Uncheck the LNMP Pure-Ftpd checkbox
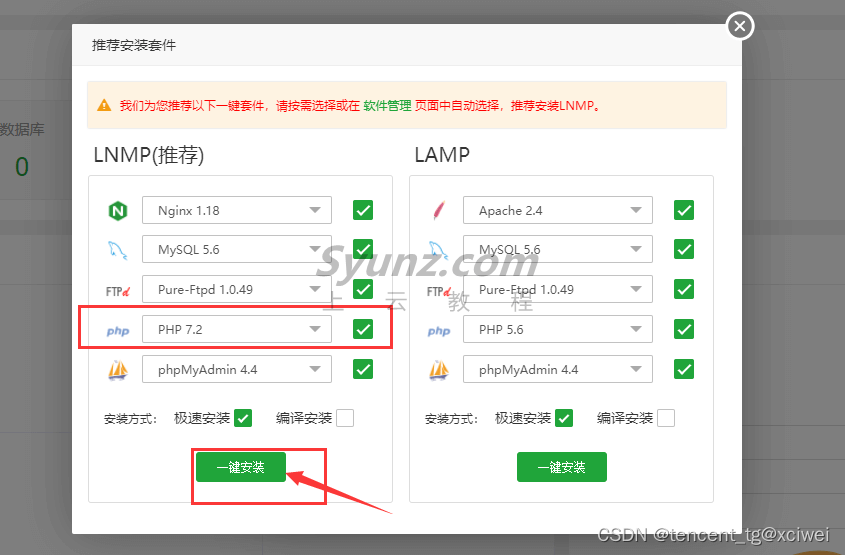 363,289
